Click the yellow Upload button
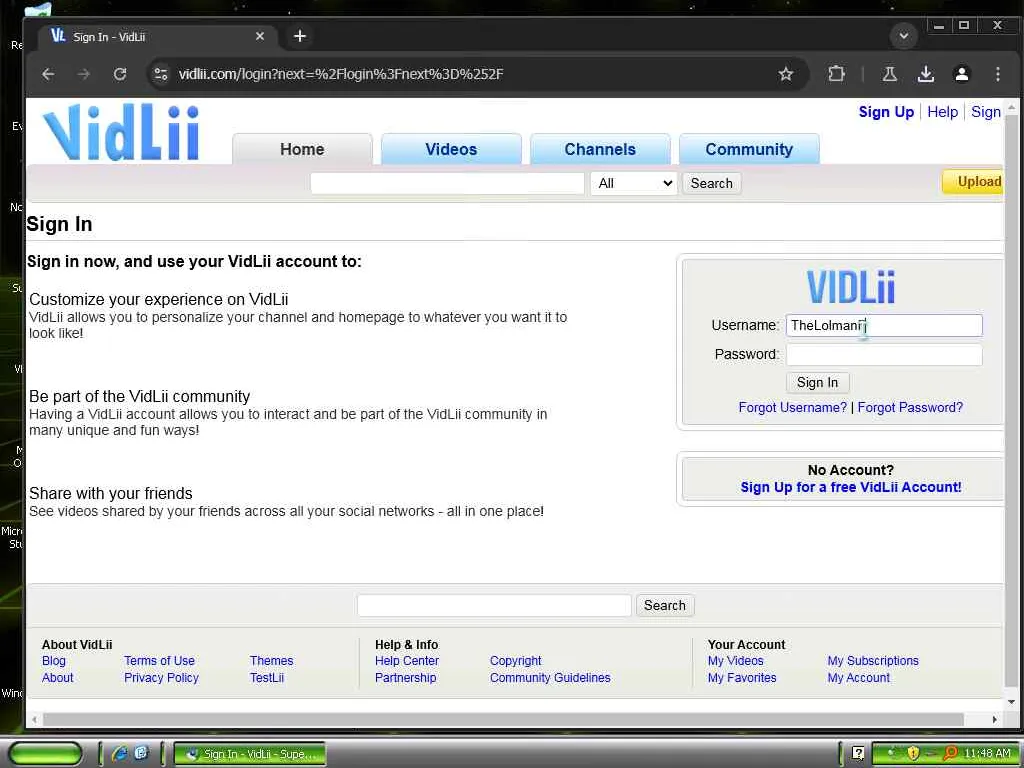The image size is (1024, 768). [973, 182]
